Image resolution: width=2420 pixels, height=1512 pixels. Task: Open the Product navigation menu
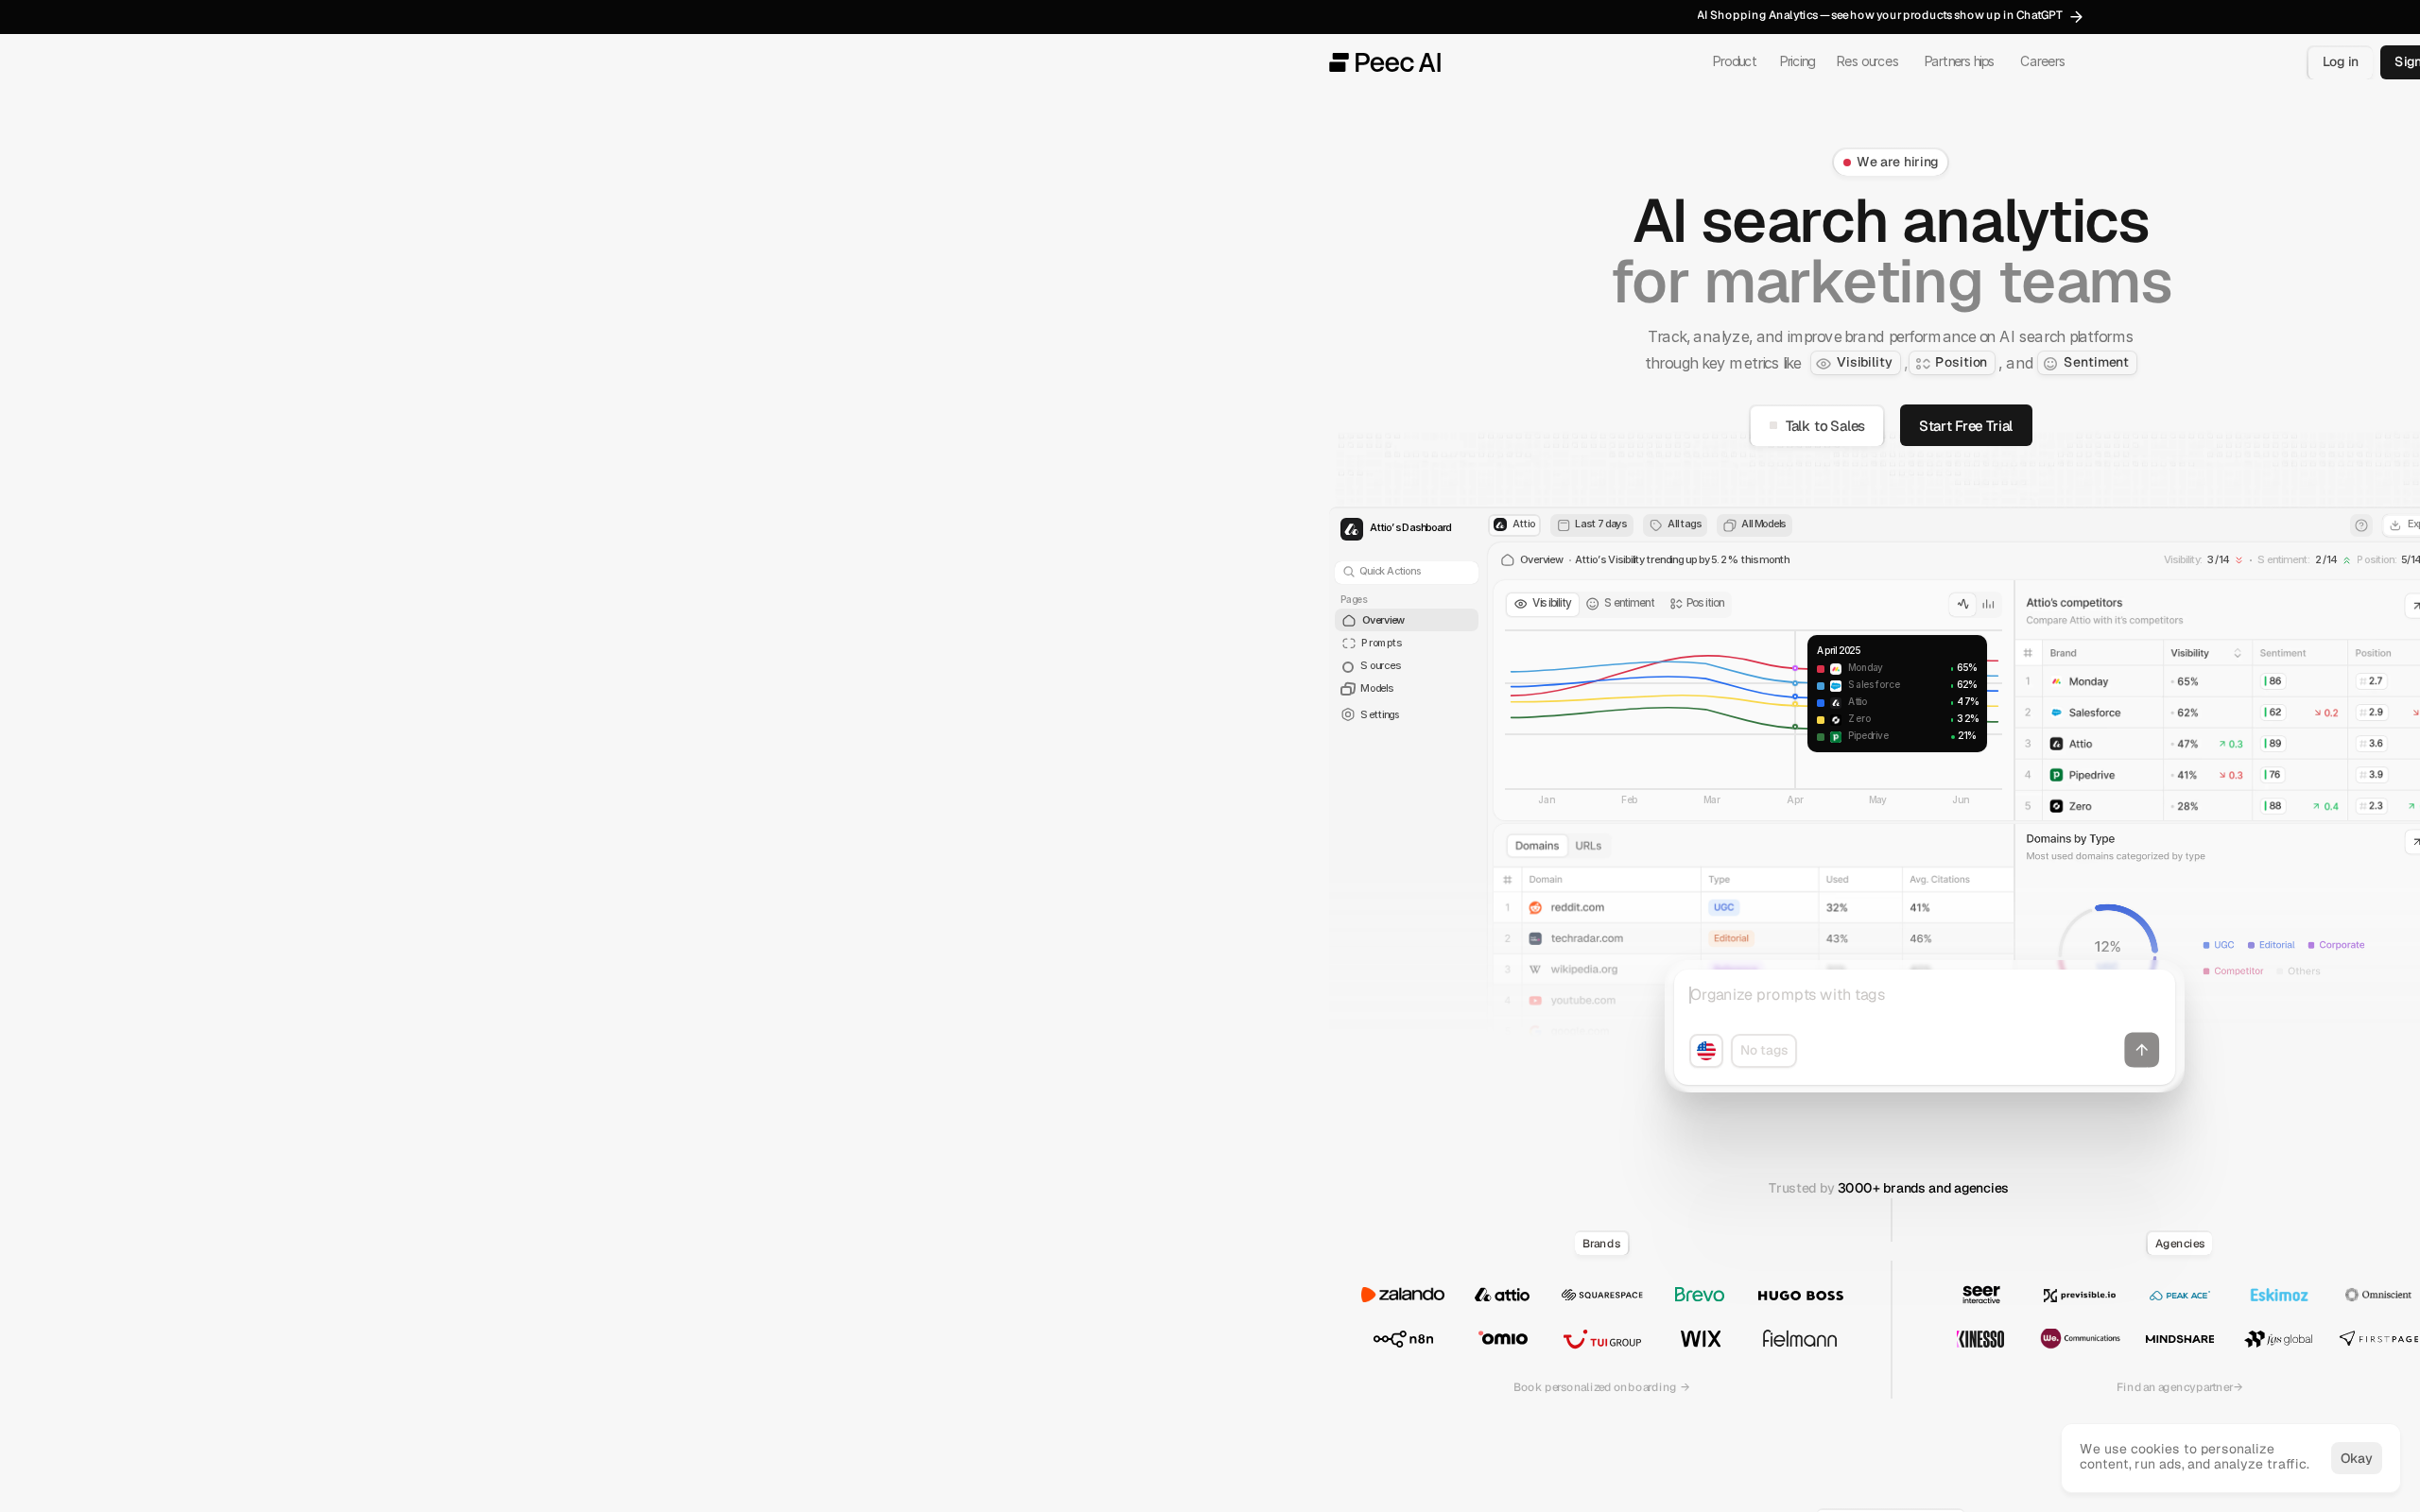click(1734, 62)
